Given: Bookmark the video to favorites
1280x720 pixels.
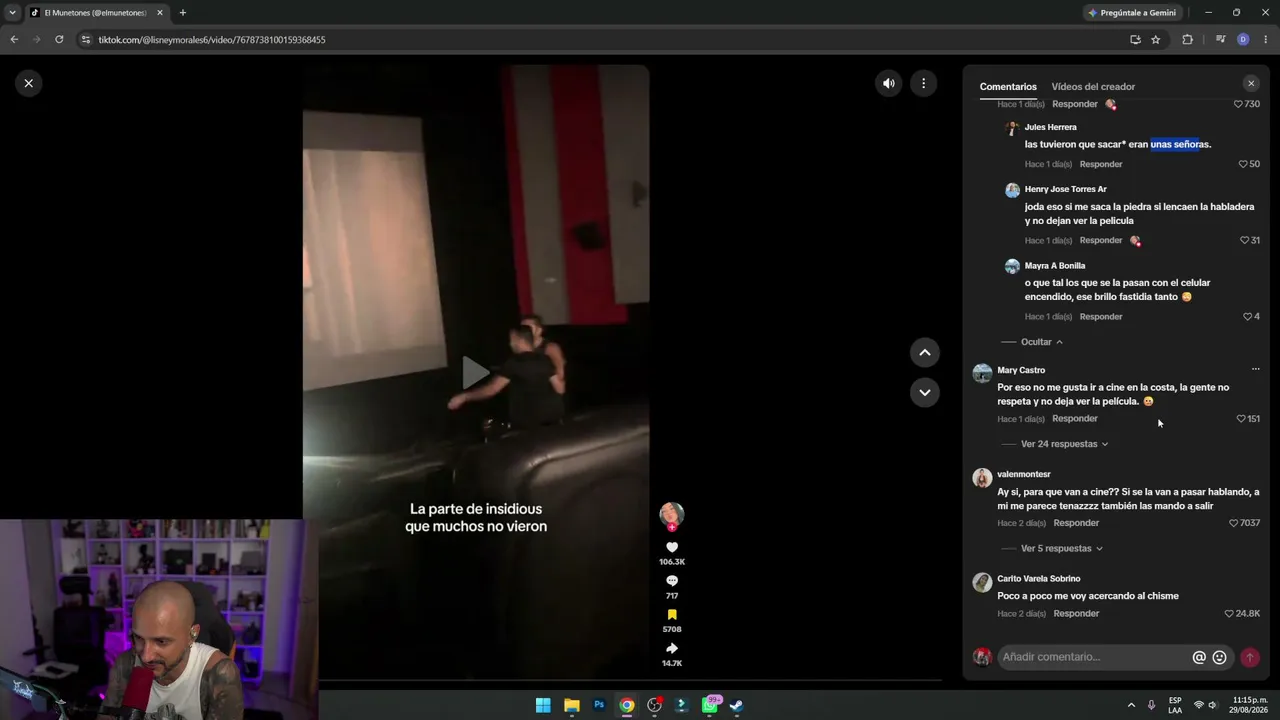Looking at the screenshot, I should (x=672, y=614).
